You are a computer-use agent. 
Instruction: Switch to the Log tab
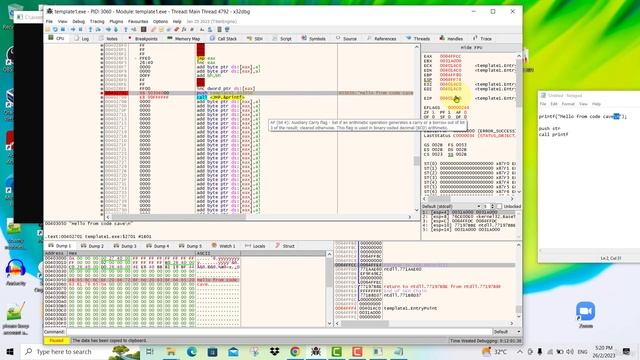[x=82, y=38]
